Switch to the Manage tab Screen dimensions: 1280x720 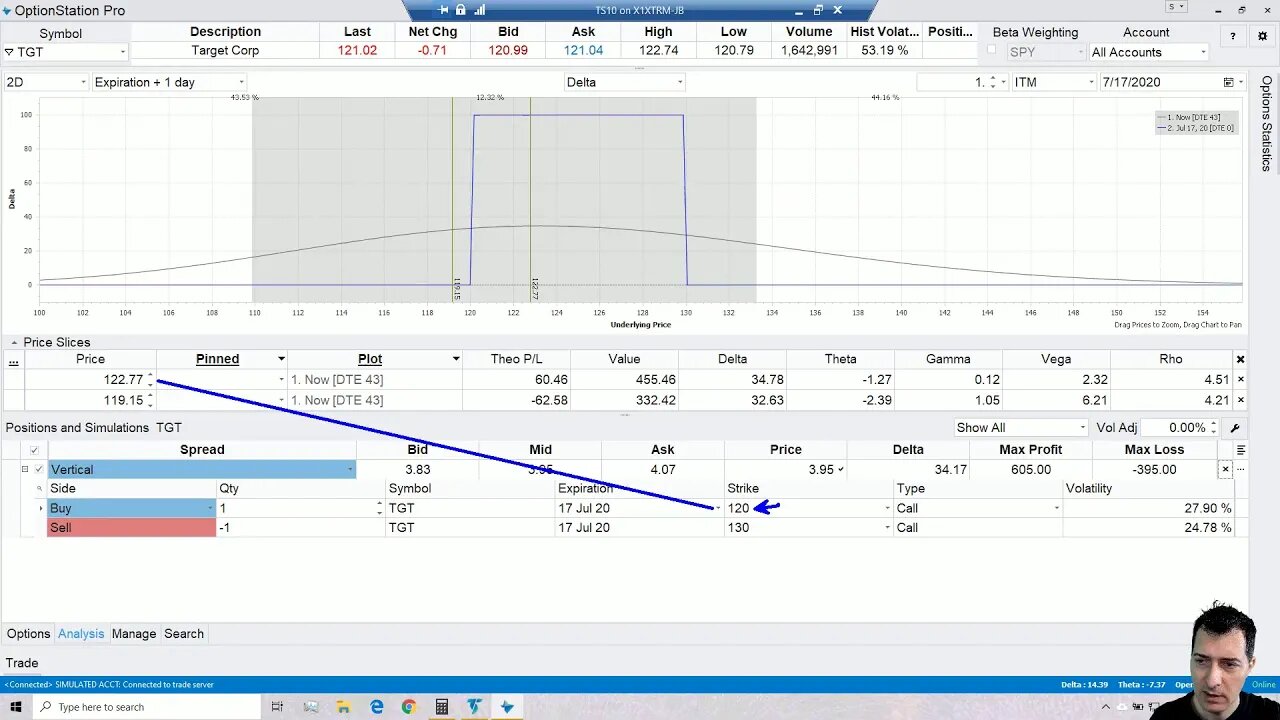134,634
